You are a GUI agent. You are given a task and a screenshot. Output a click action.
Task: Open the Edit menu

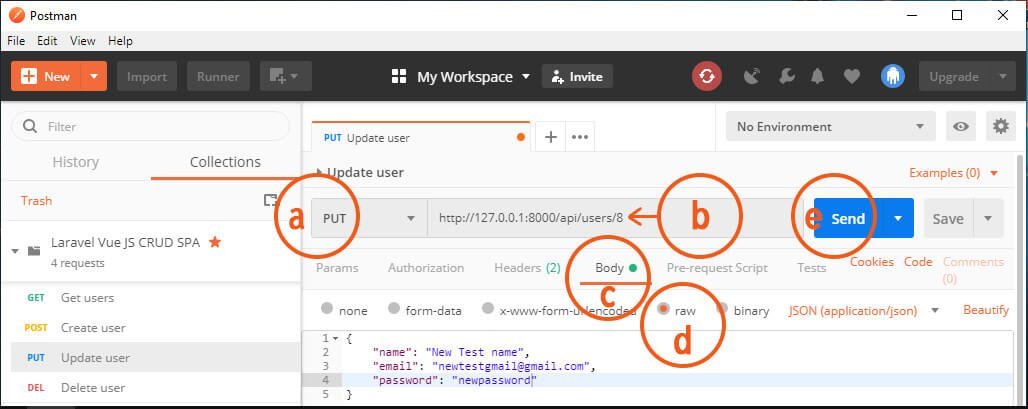47,41
